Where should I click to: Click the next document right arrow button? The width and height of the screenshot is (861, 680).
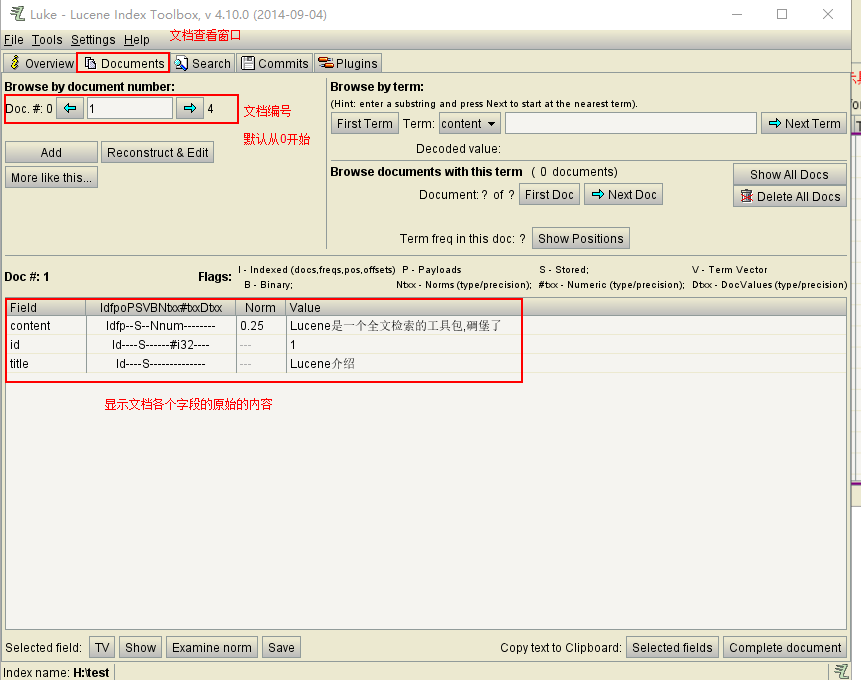[x=189, y=109]
